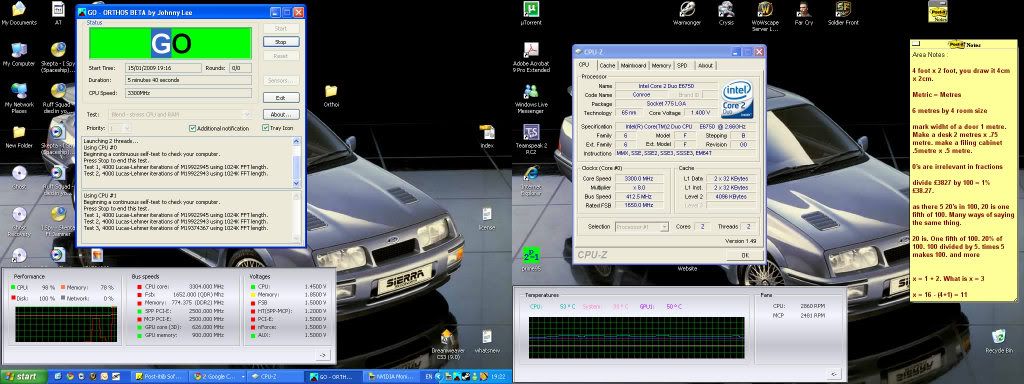1024x384 pixels.
Task: Toggle Additional notification checkbox in ORTHOS
Action: [x=192, y=128]
